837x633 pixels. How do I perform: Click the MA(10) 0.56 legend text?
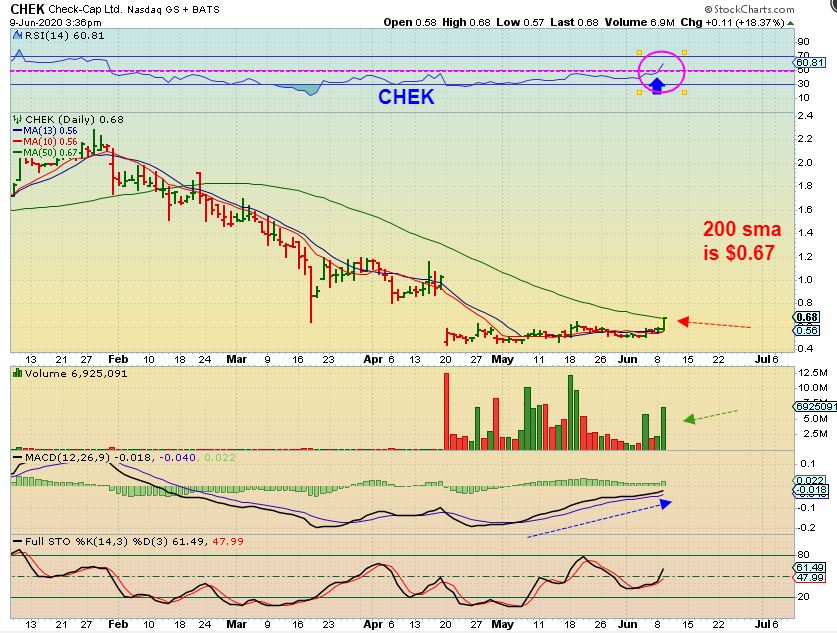[50, 142]
